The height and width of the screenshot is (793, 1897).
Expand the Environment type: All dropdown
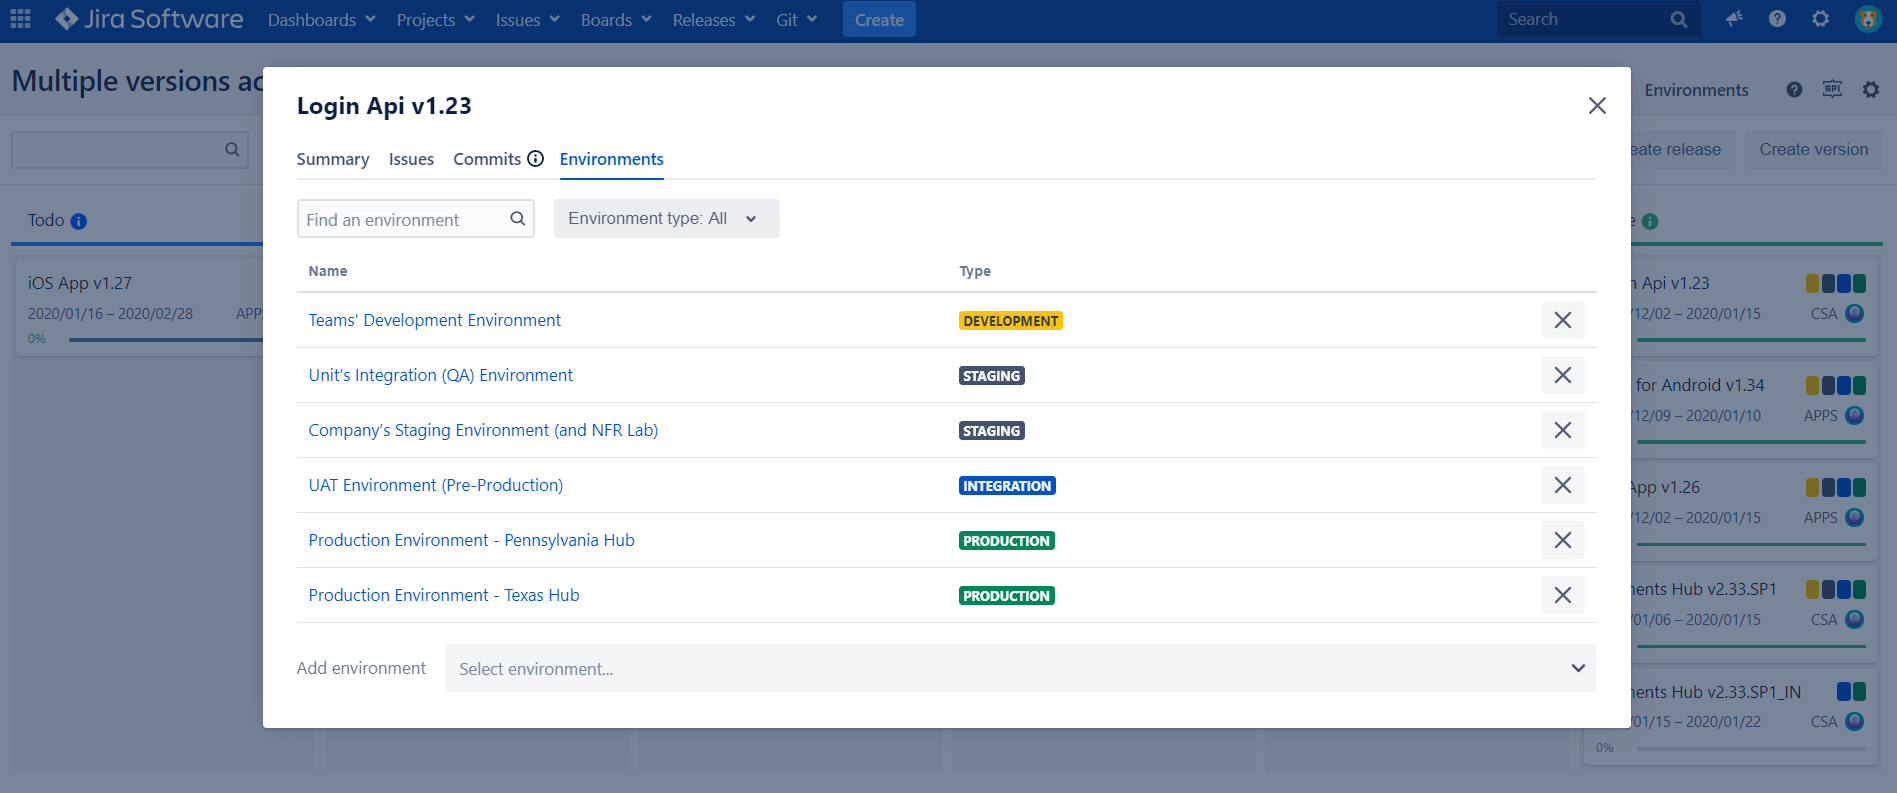point(667,219)
